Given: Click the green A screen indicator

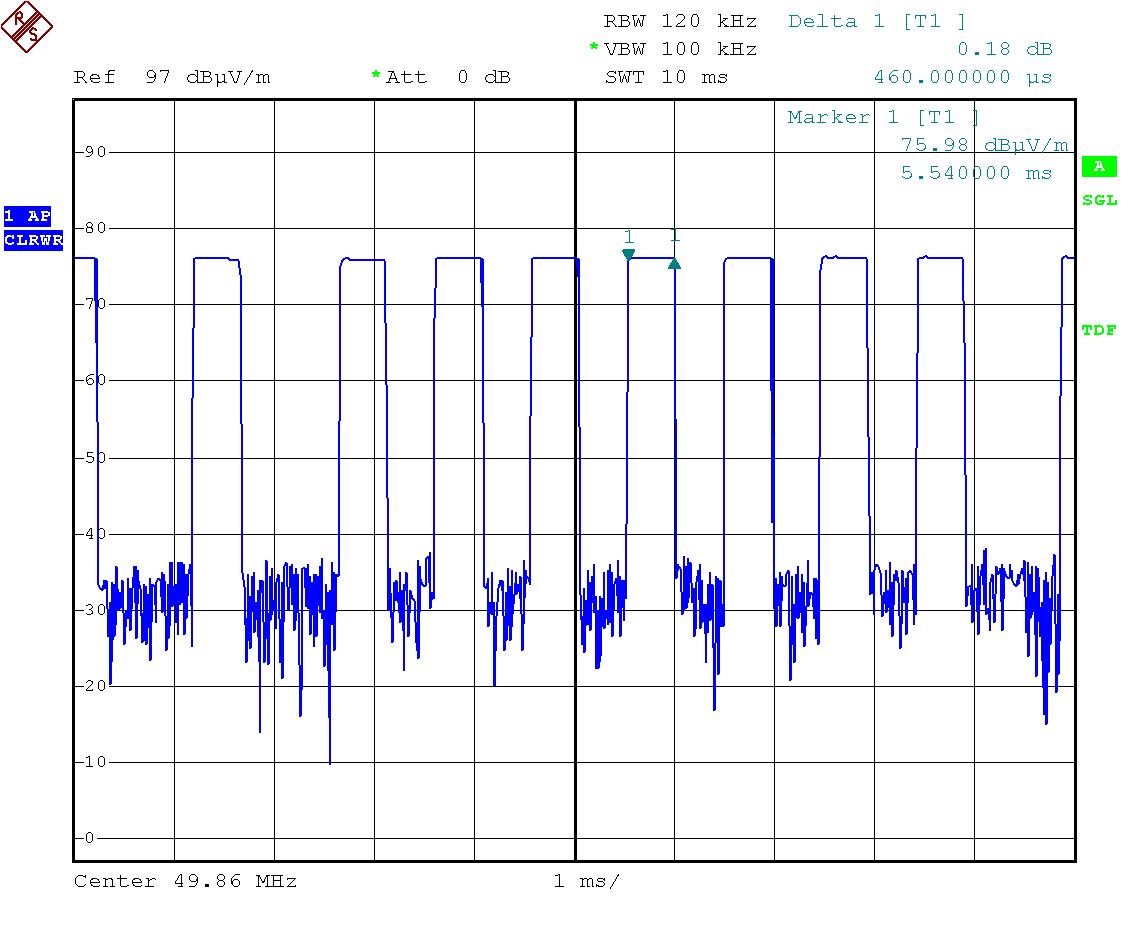Looking at the screenshot, I should click(1099, 167).
